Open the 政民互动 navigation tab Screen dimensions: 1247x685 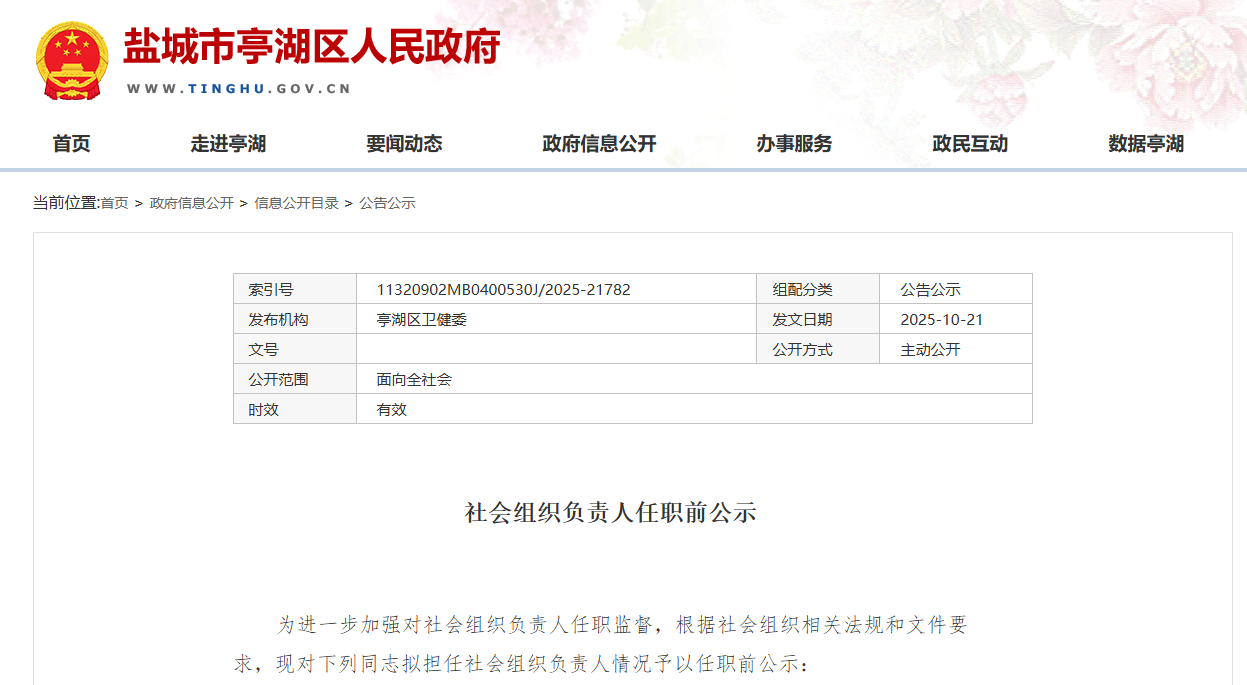[x=970, y=144]
